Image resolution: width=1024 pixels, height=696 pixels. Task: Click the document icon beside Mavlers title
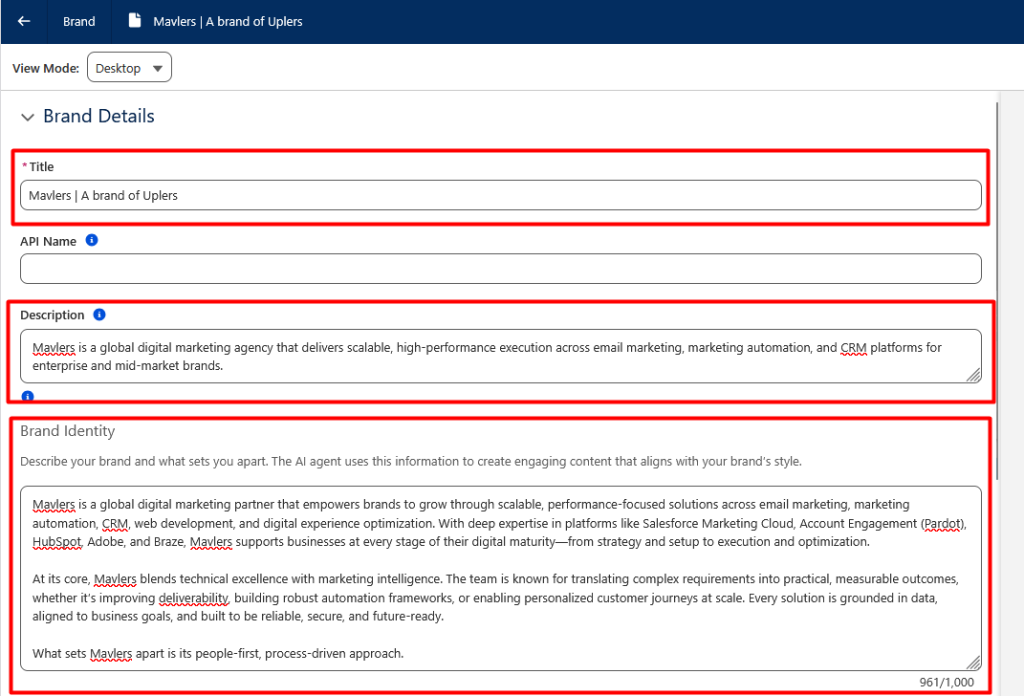click(135, 21)
